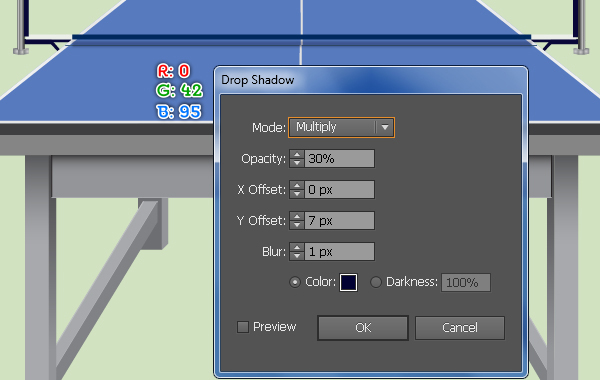Increase Y Offset with the up arrow

(x=297, y=216)
